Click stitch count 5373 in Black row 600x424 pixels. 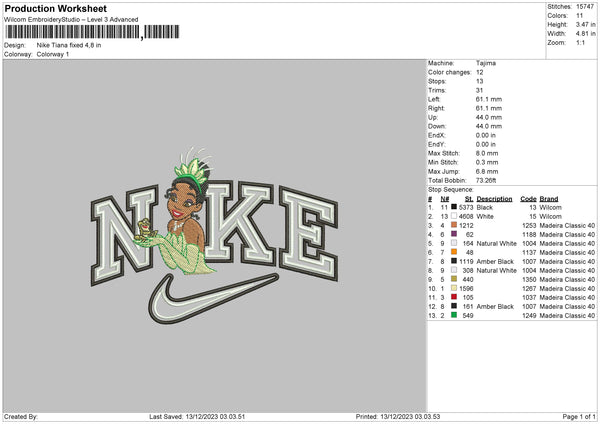click(466, 207)
